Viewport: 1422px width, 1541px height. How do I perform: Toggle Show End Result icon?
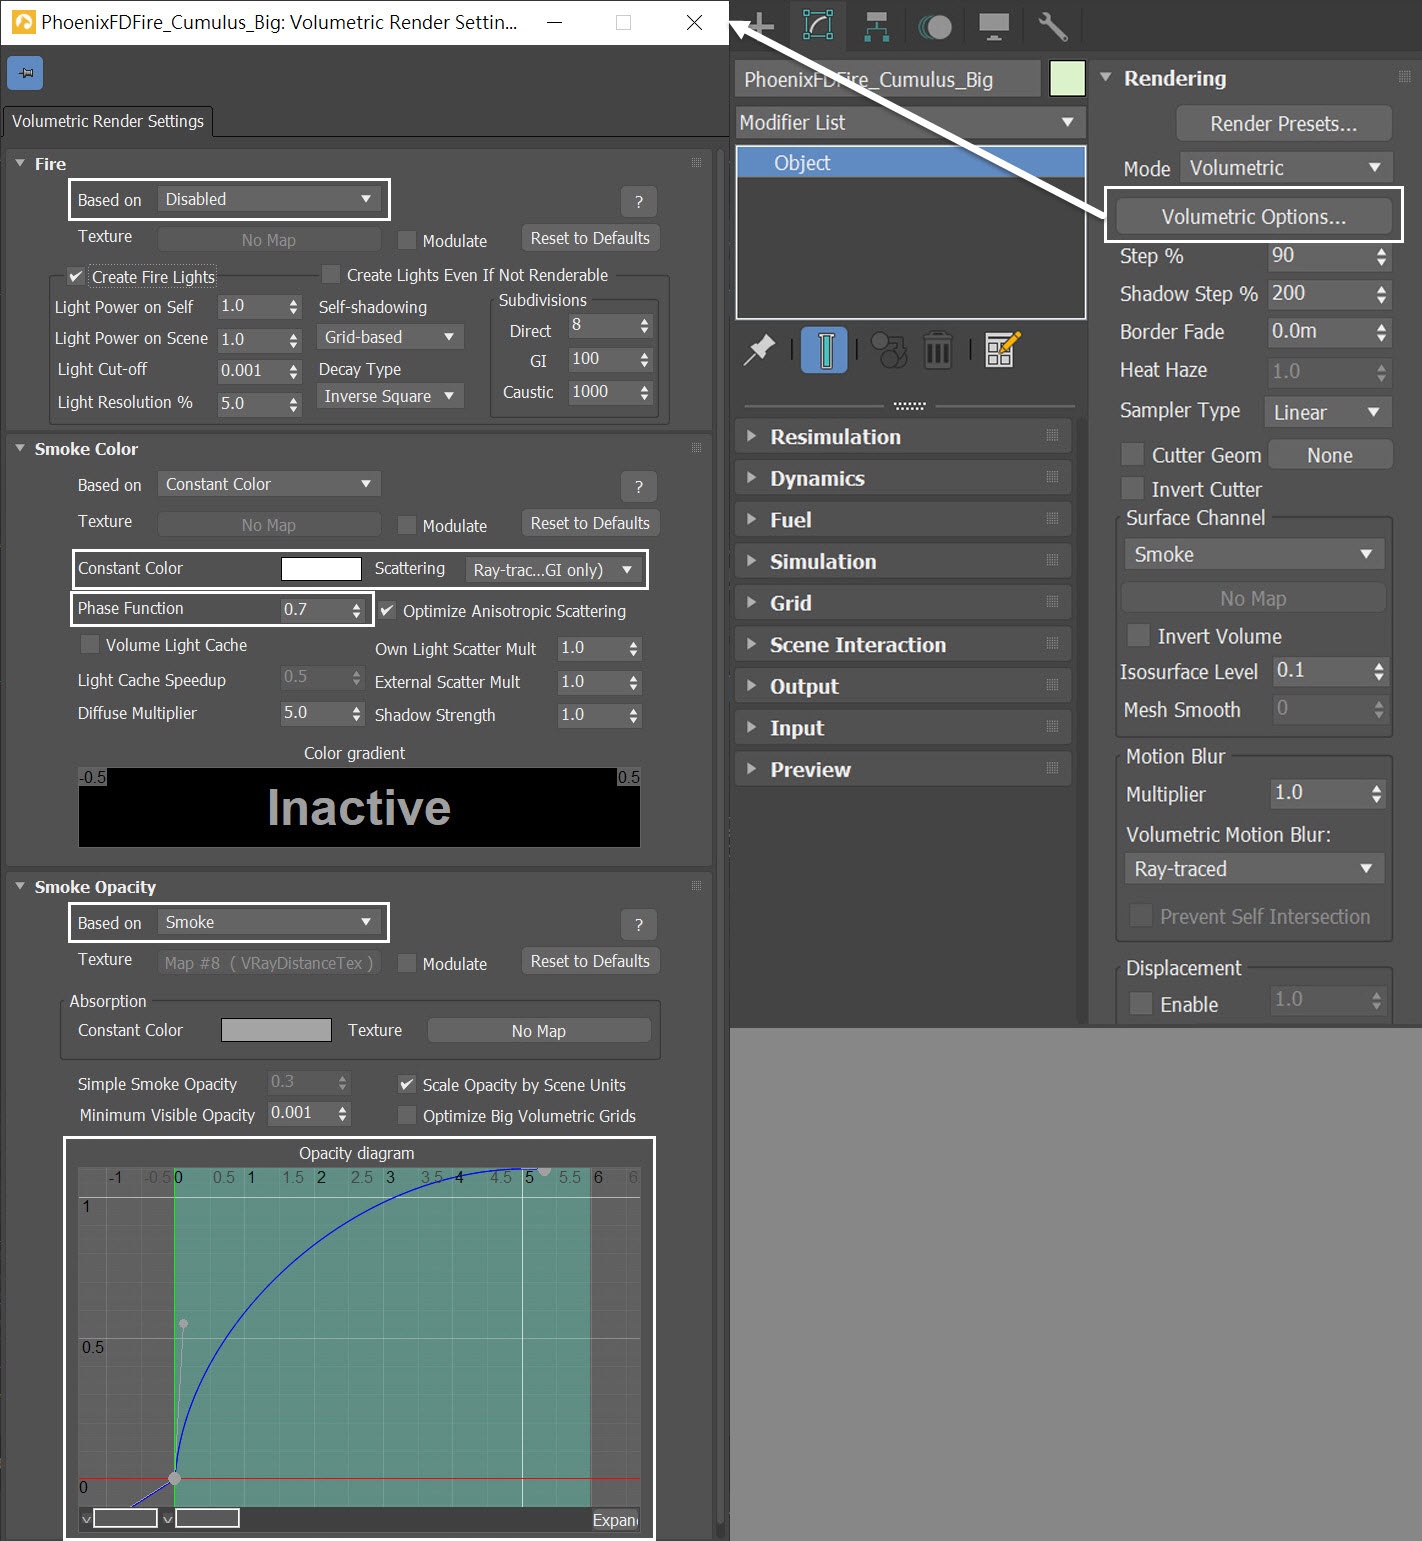click(x=825, y=350)
